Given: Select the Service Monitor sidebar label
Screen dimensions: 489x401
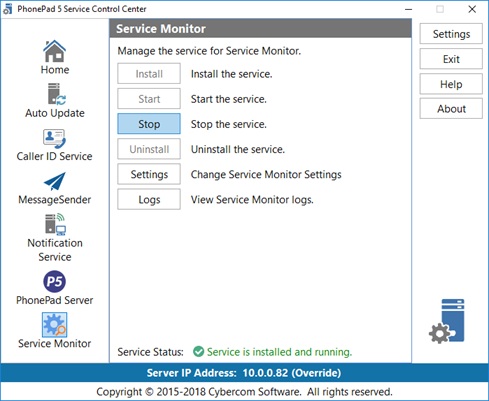Looking at the screenshot, I should [55, 344].
